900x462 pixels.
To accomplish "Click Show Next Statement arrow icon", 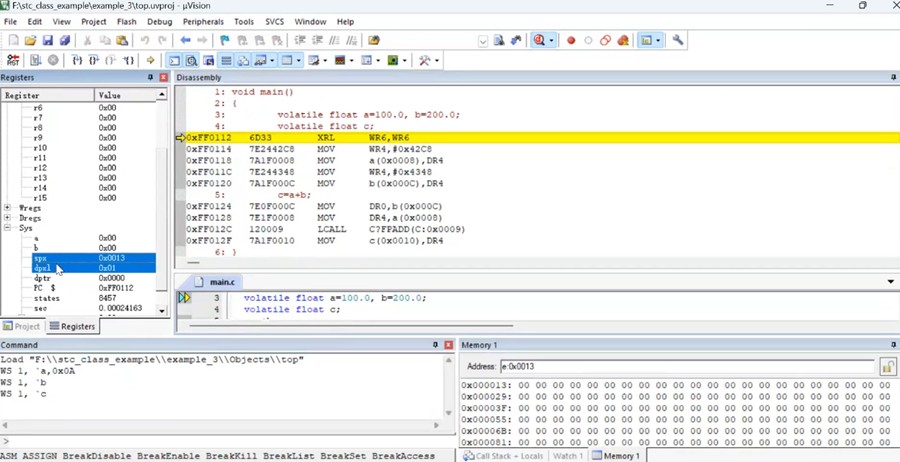I will click(x=150, y=60).
